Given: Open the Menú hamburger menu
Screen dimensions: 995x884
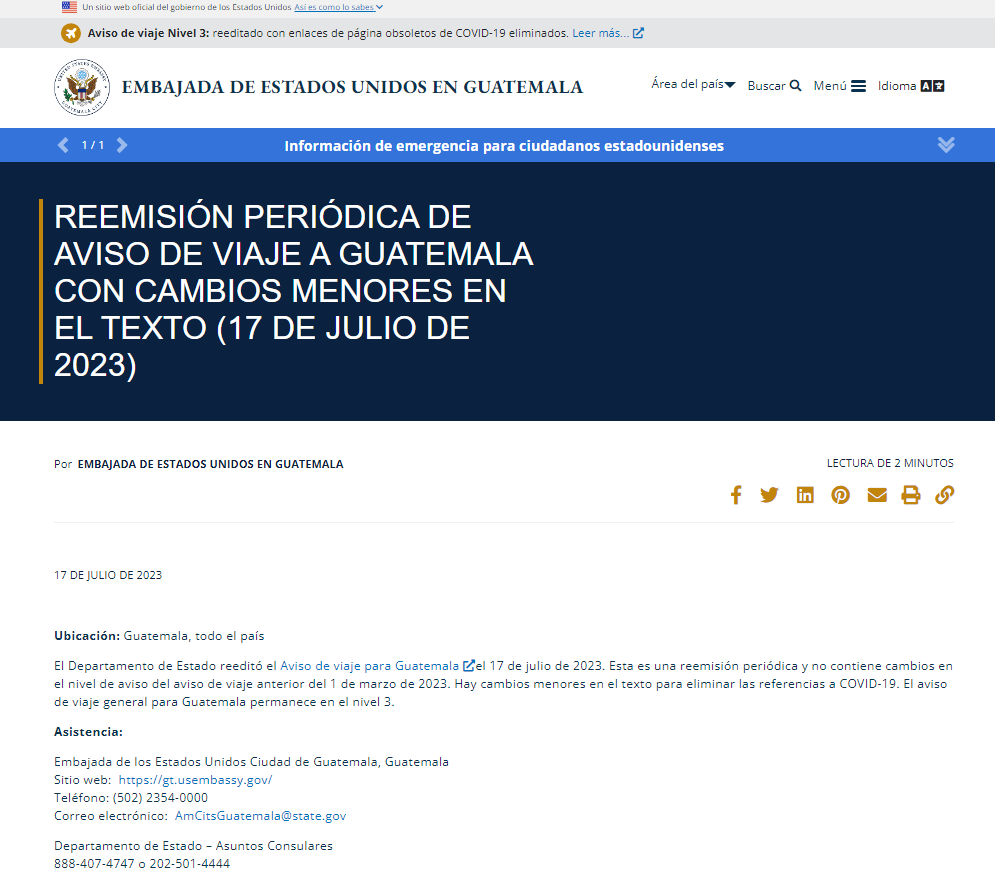Looking at the screenshot, I should (x=837, y=85).
